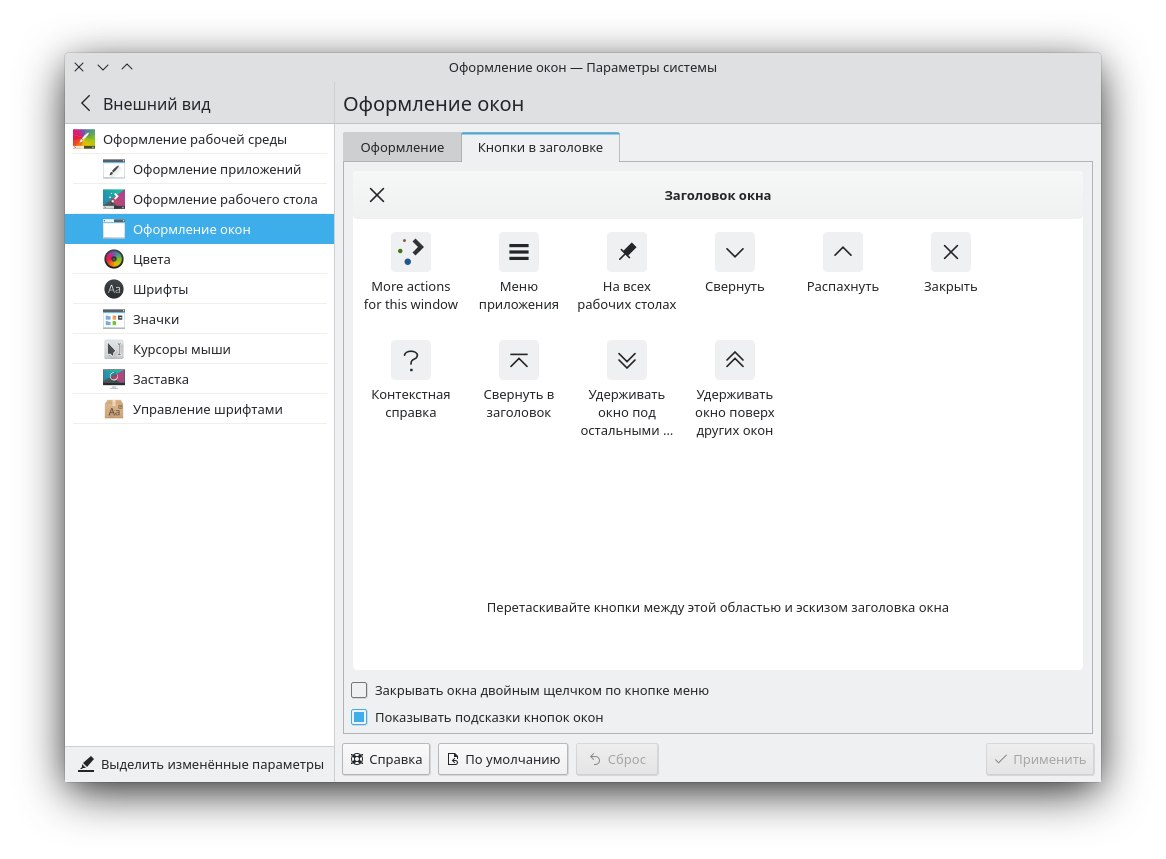Switch to the "Кнопки в заголовке" tab

tap(541, 147)
